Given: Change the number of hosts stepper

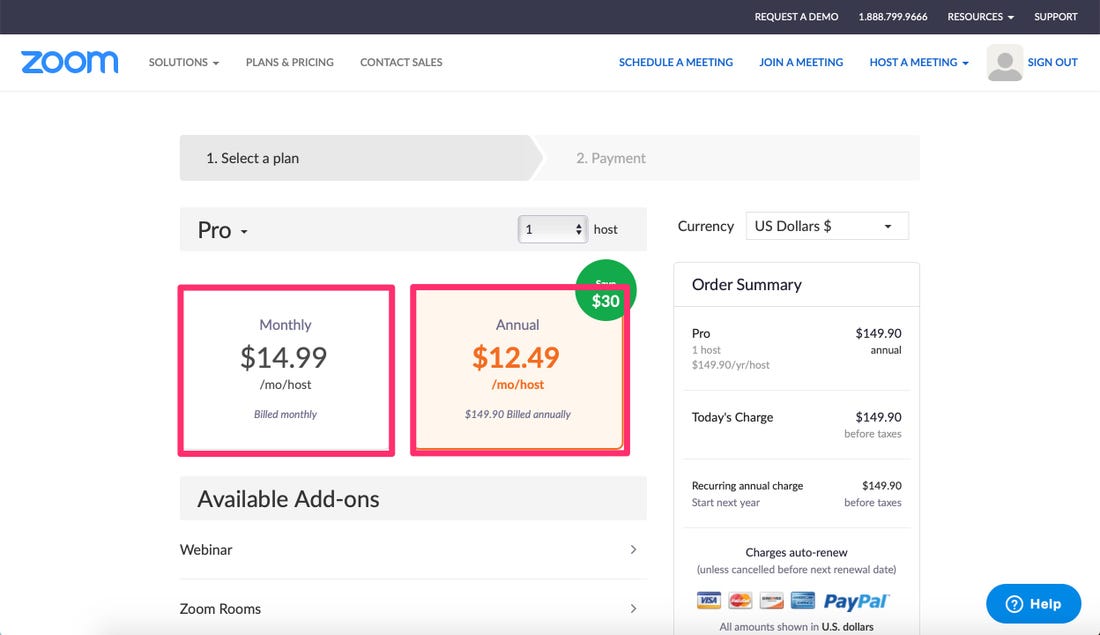Looking at the screenshot, I should 553,229.
